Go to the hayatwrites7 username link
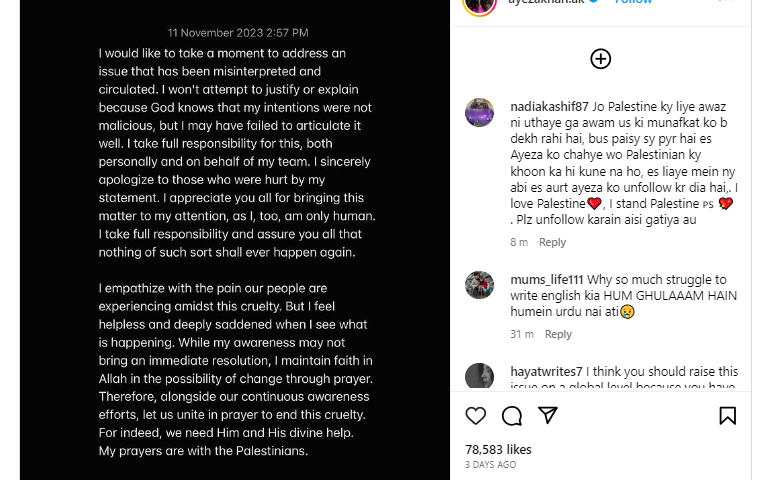 pyautogui.click(x=537, y=371)
